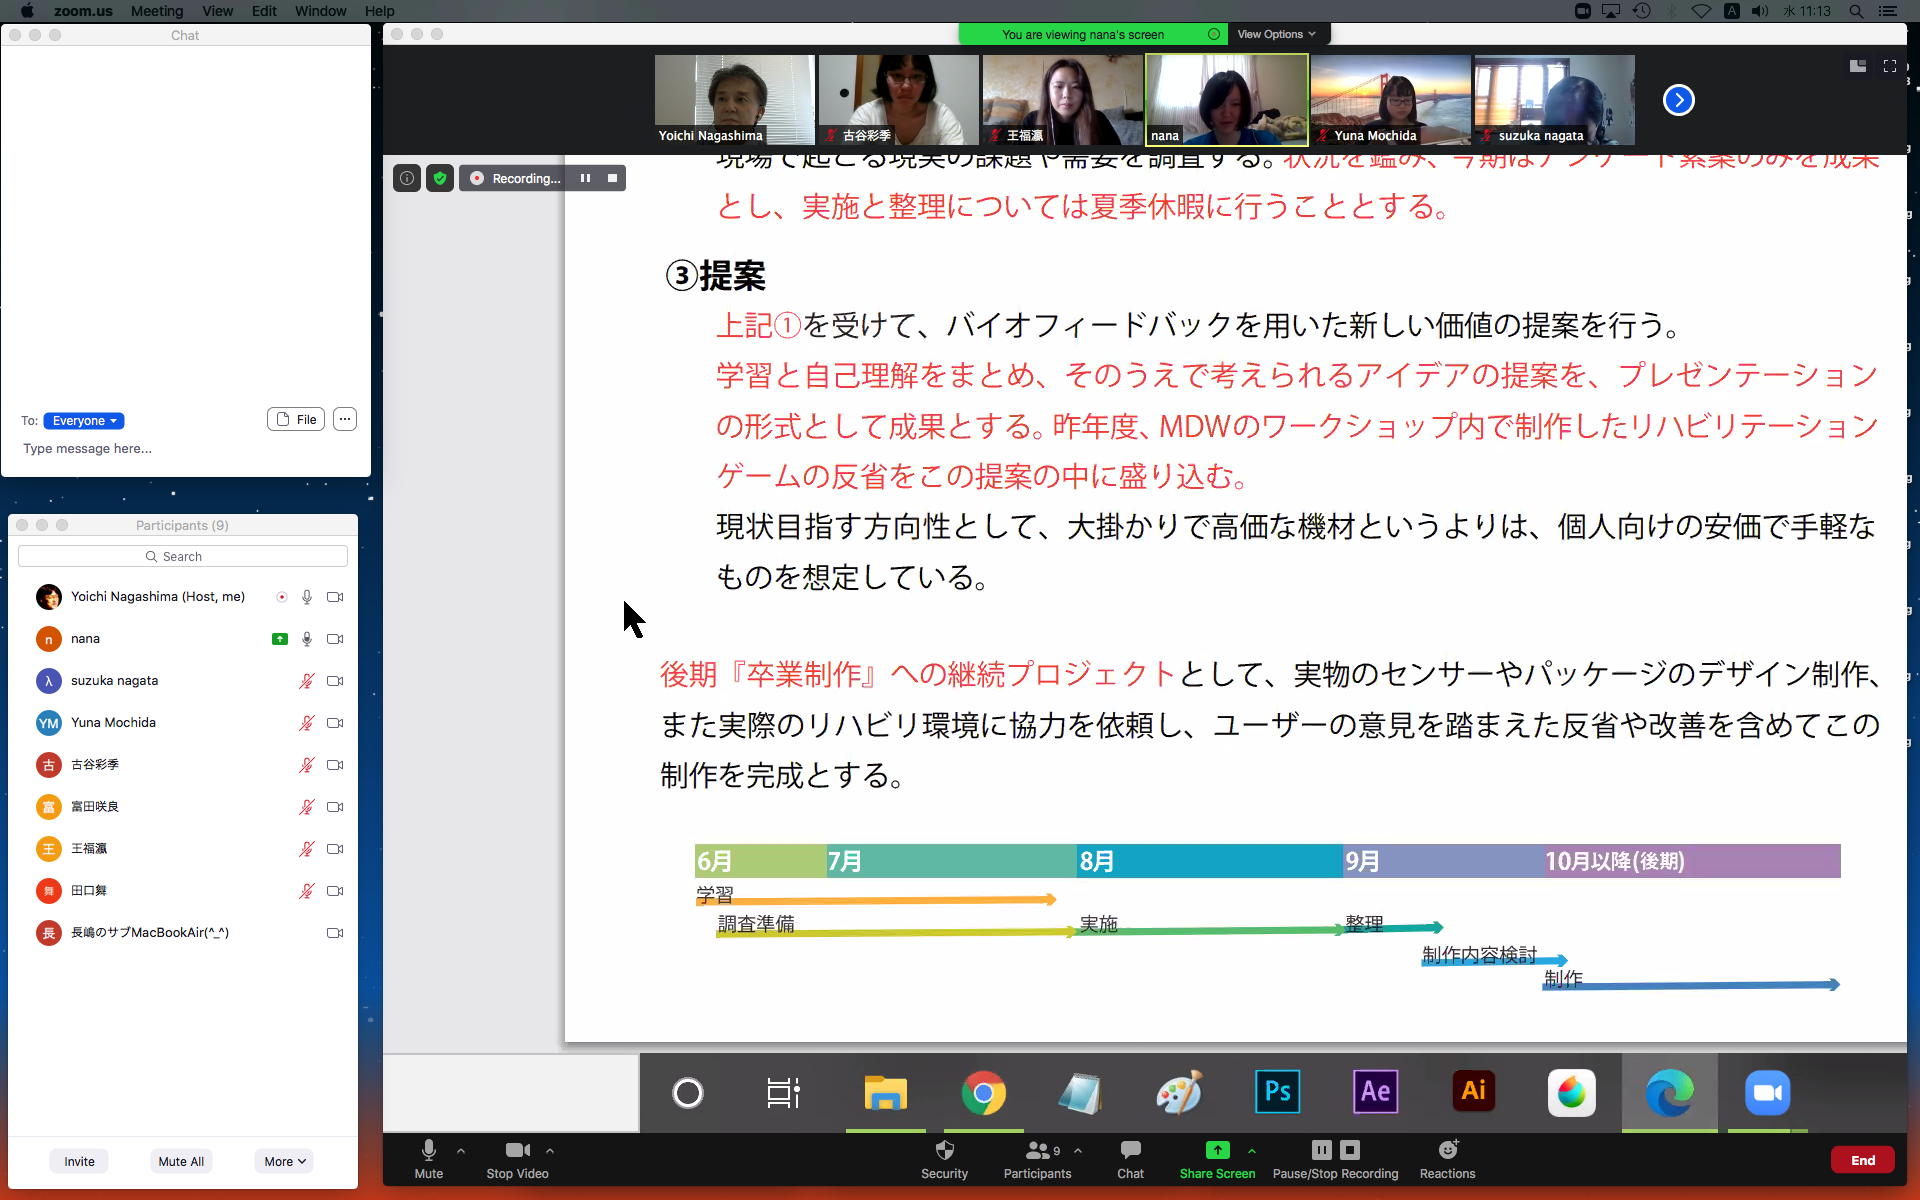Open Reactions emoji icon
Image resolution: width=1920 pixels, height=1200 pixels.
1447,1150
